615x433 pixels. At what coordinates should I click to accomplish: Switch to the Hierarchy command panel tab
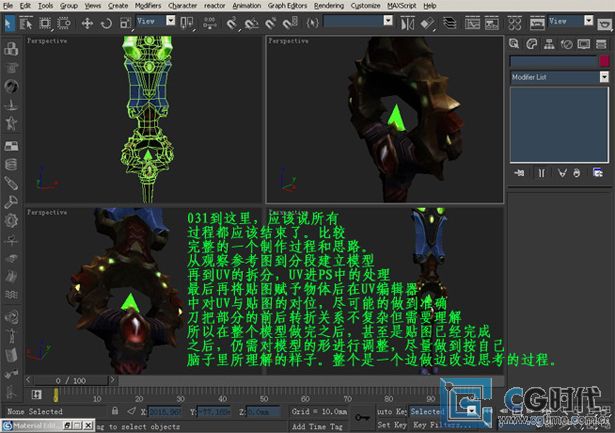549,44
